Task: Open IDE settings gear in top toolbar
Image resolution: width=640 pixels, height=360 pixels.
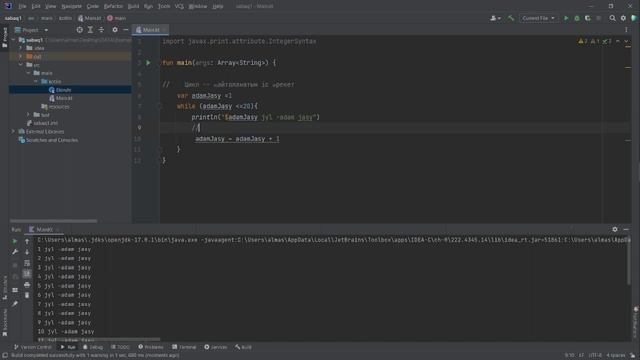Action: click(x=623, y=18)
